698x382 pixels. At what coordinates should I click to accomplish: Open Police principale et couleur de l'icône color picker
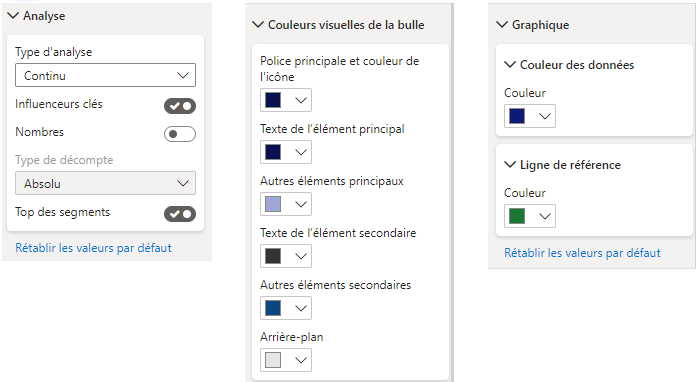[286, 100]
